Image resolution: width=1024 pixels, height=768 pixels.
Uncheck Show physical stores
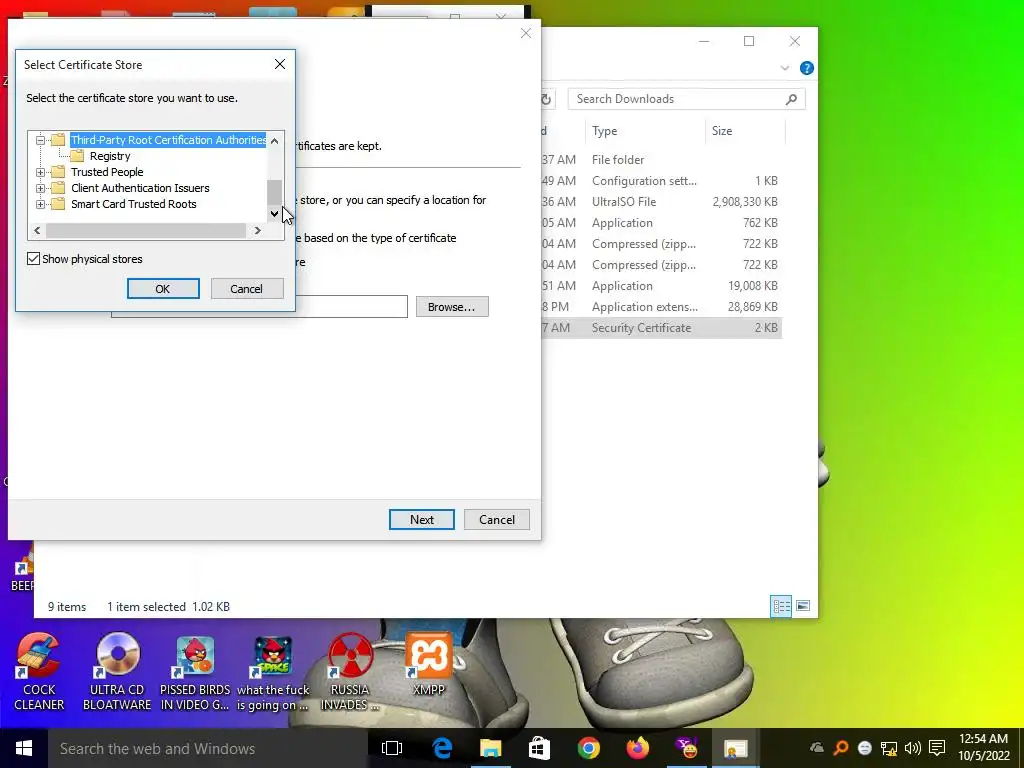[x=33, y=259]
